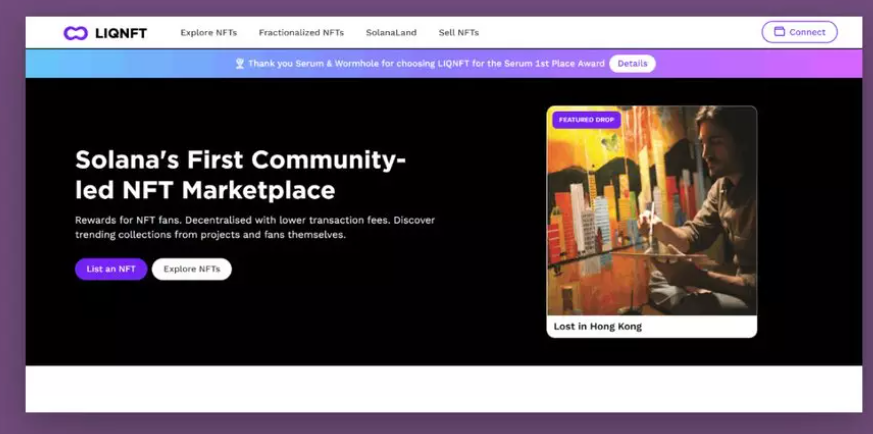
Task: Click the white Explore NFTs hero button
Action: pos(192,269)
